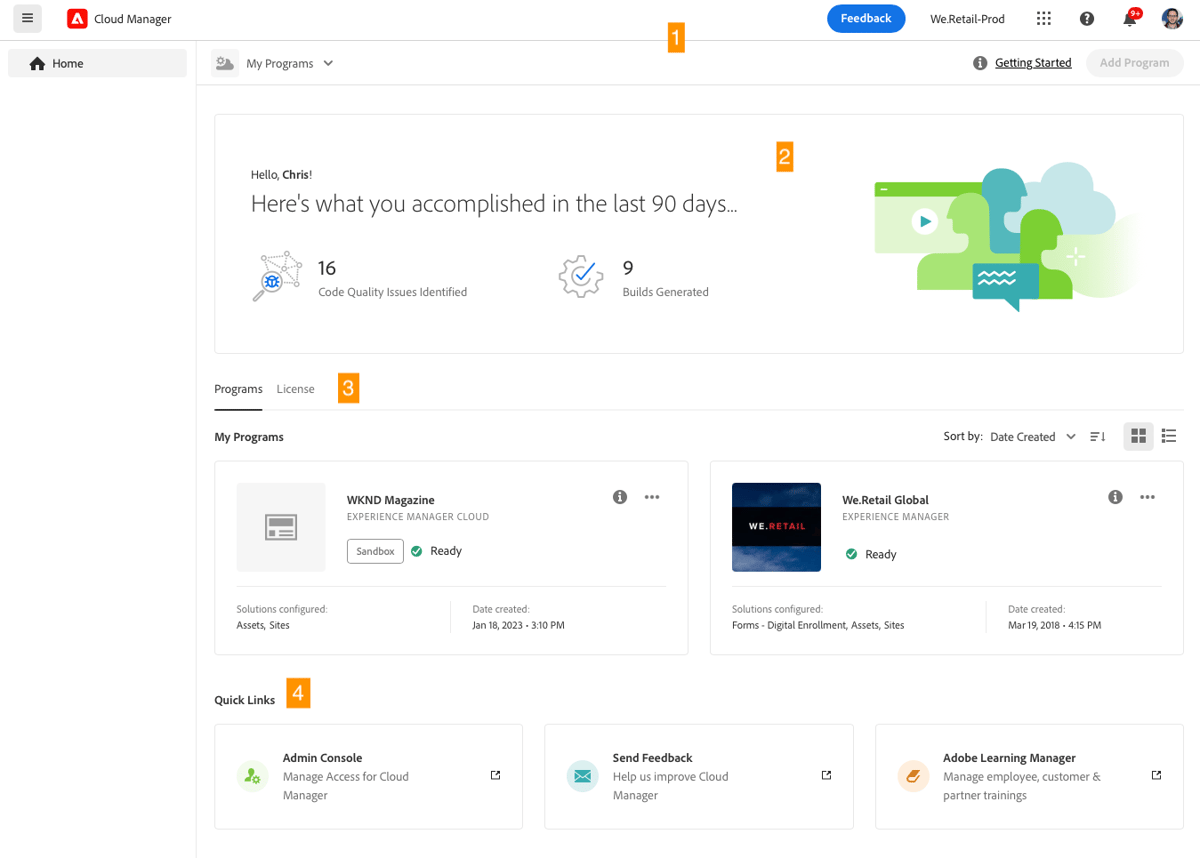This screenshot has height=858, width=1200.
Task: Open notifications from the bell icon
Action: (1129, 19)
